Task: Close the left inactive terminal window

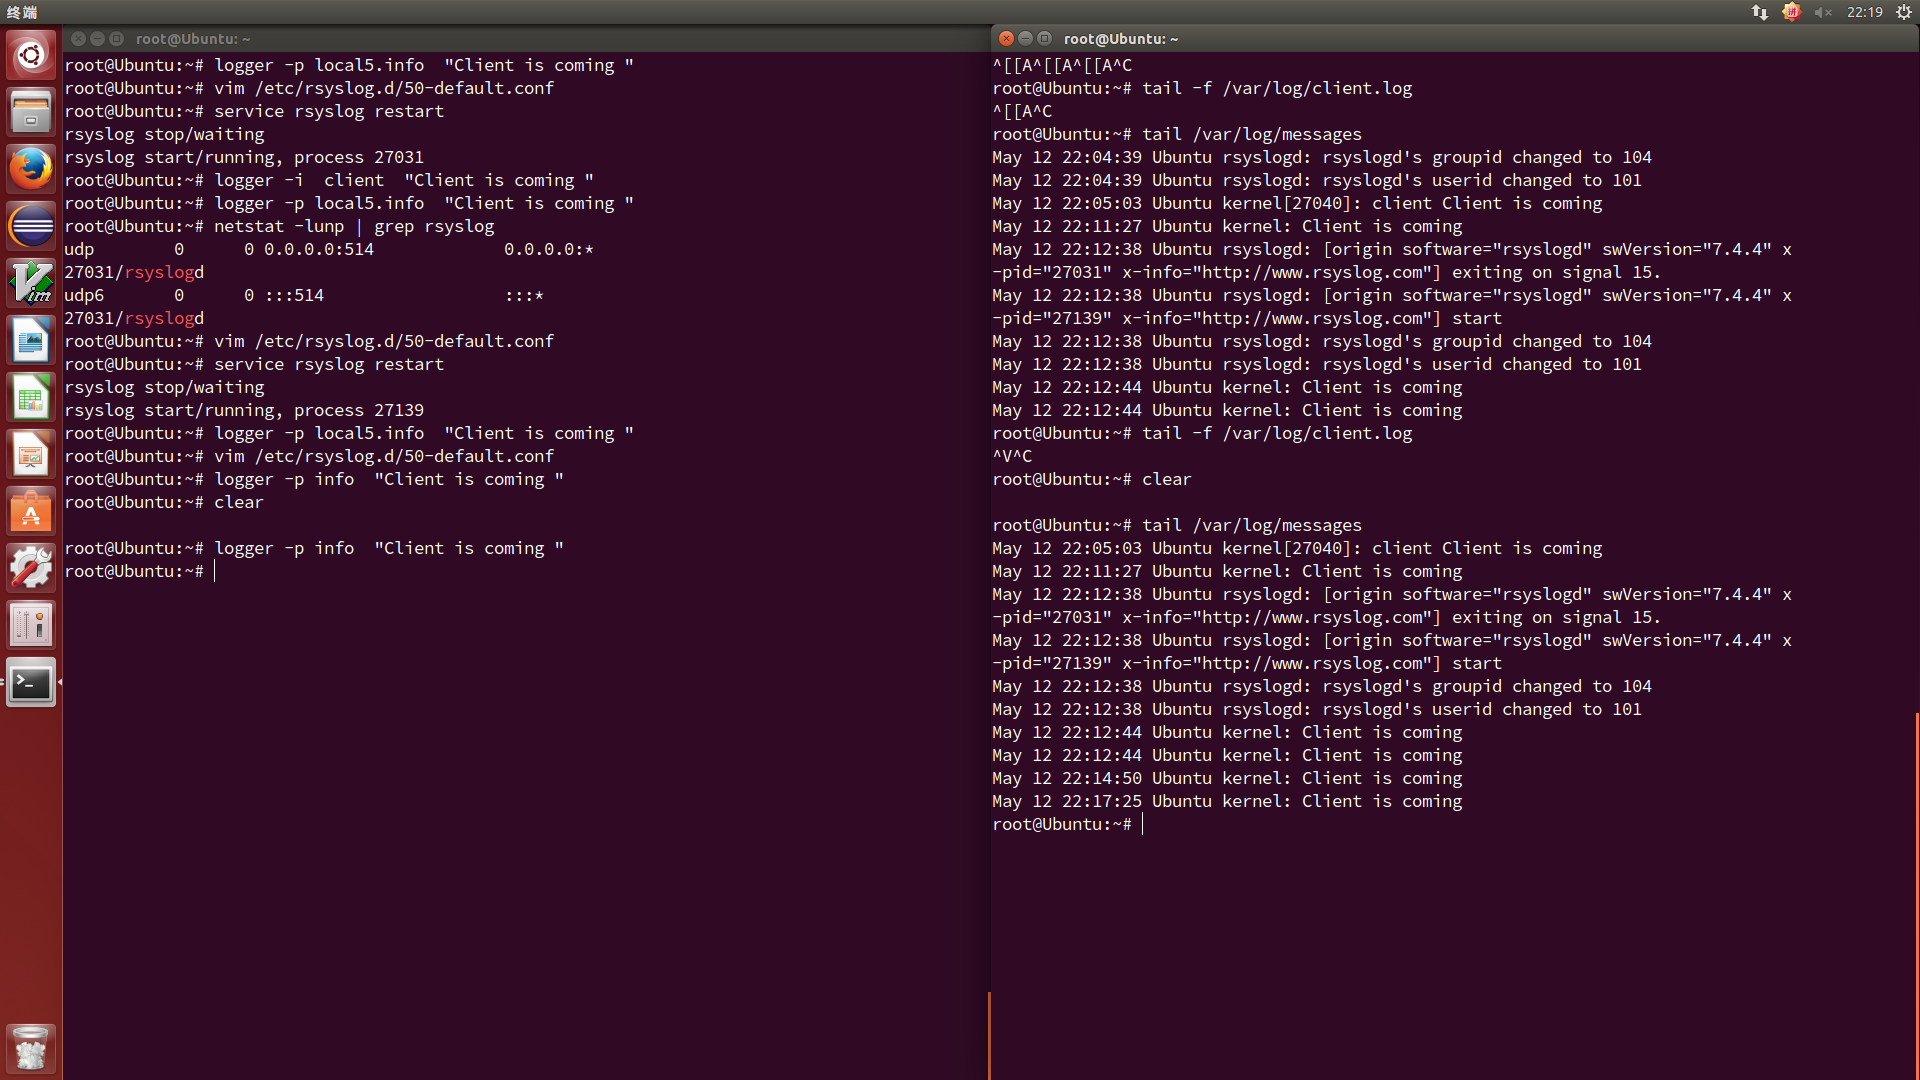Action: (78, 38)
